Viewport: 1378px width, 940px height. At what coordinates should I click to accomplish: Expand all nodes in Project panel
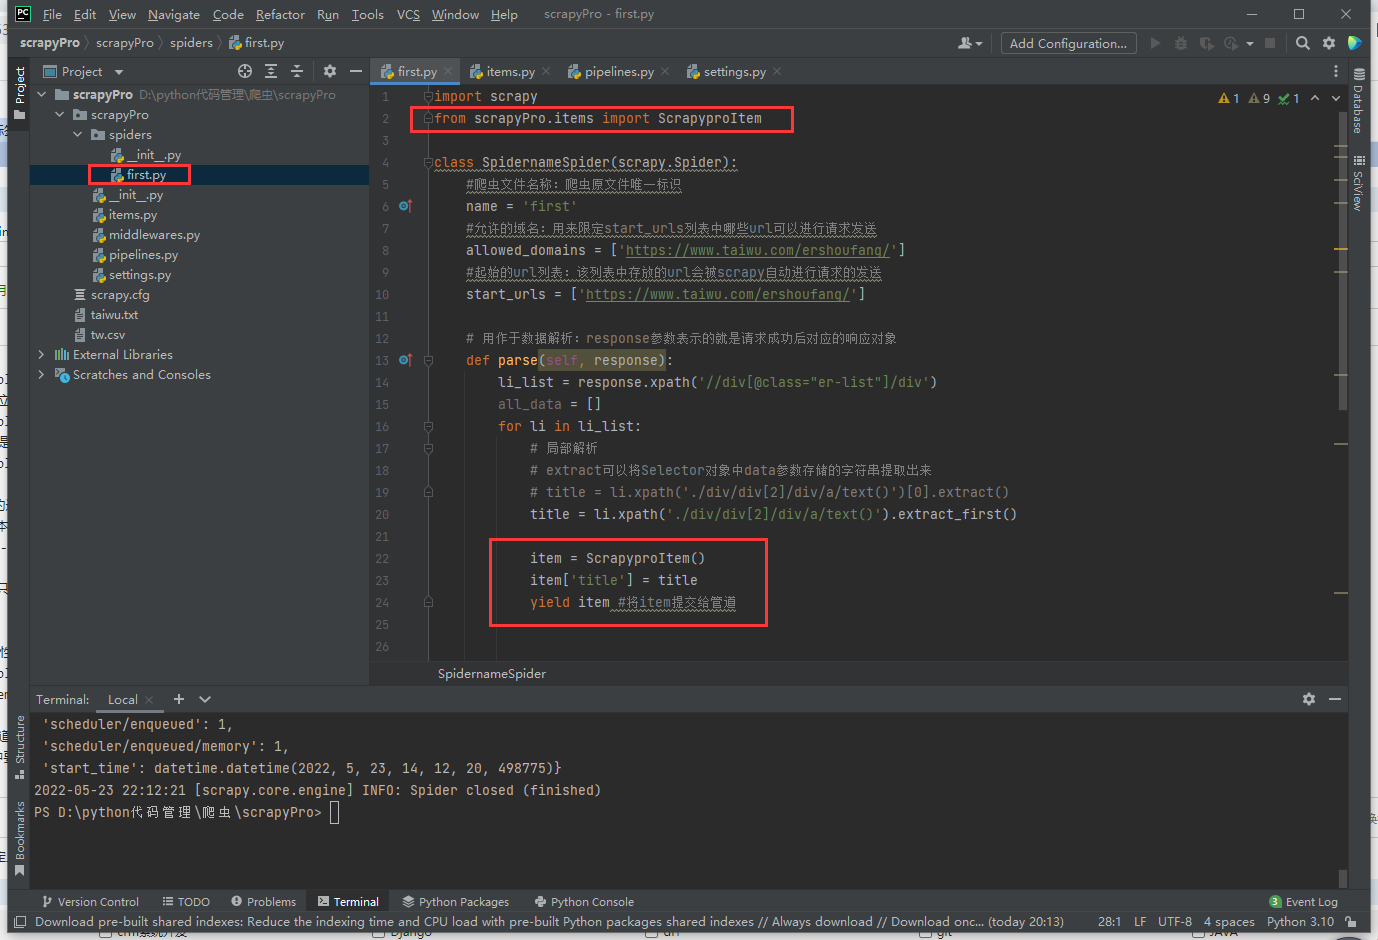coord(271,71)
